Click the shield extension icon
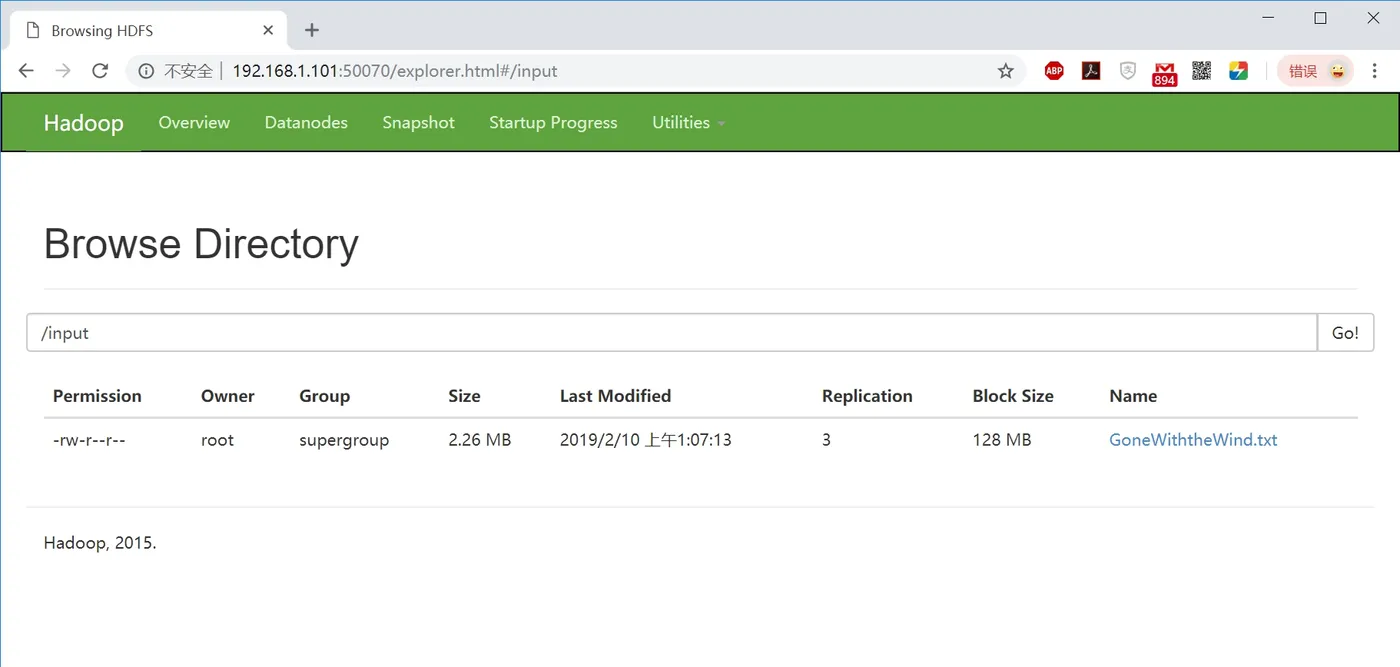The image size is (1400, 667). point(1128,71)
